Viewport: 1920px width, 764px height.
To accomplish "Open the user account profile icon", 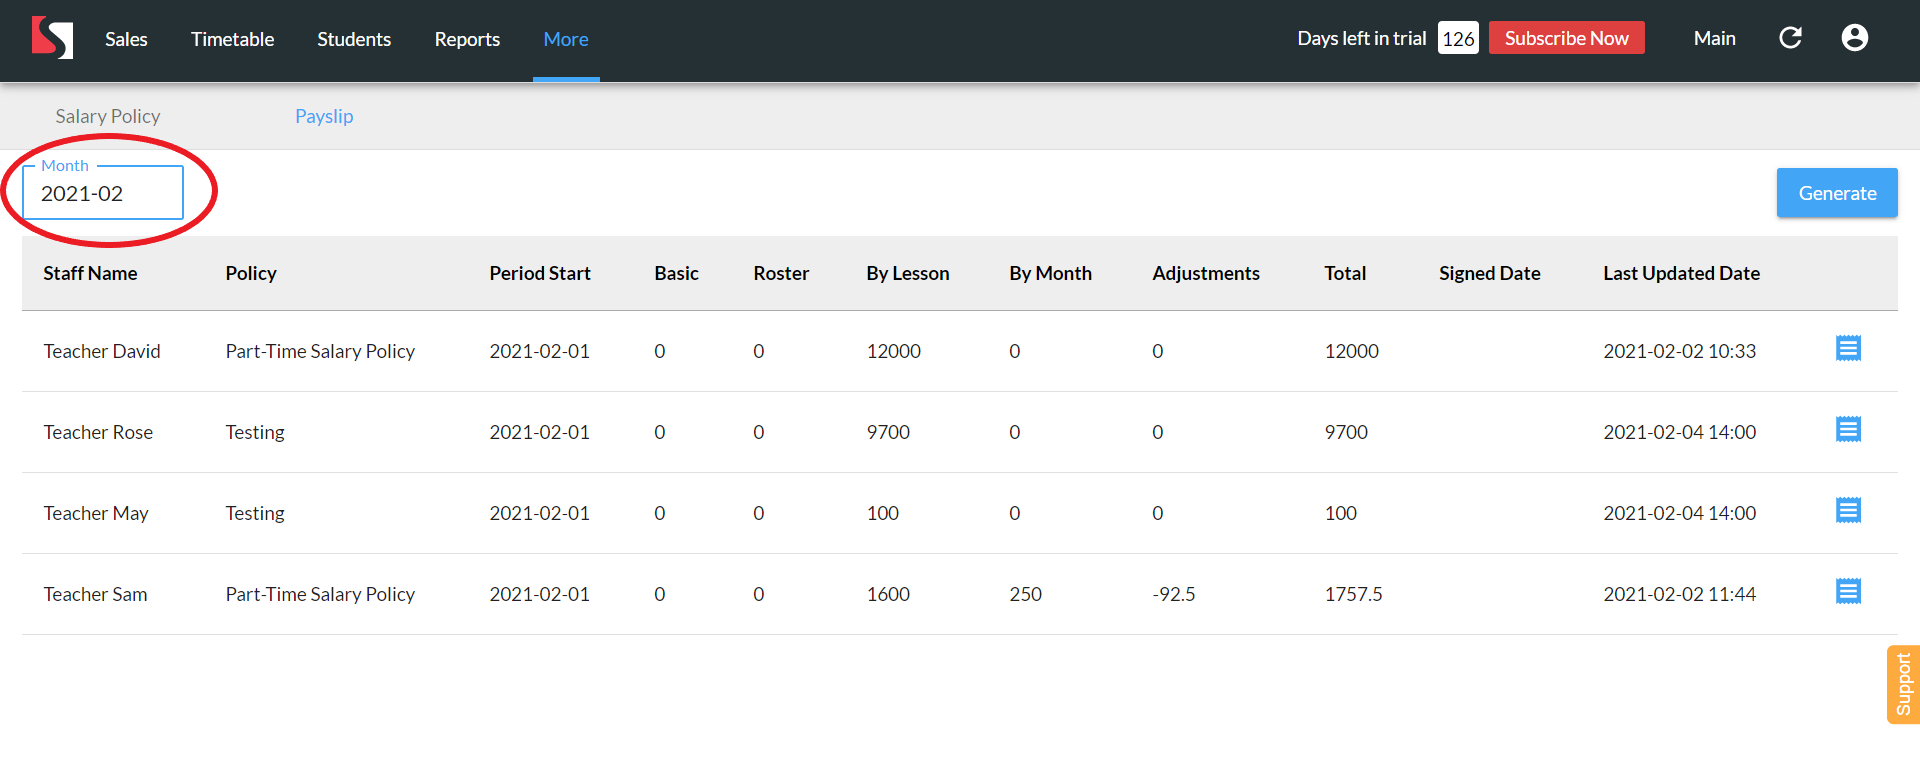I will coord(1854,38).
